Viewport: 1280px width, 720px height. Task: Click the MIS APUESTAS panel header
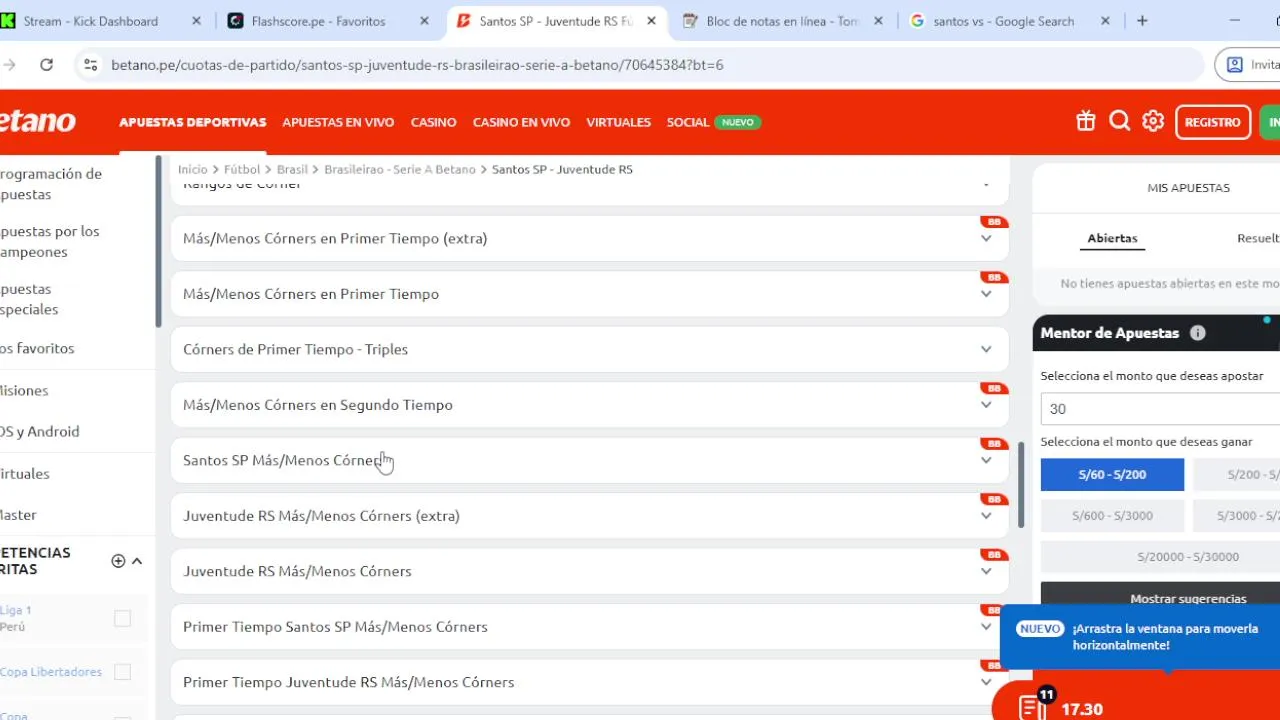coord(1188,188)
